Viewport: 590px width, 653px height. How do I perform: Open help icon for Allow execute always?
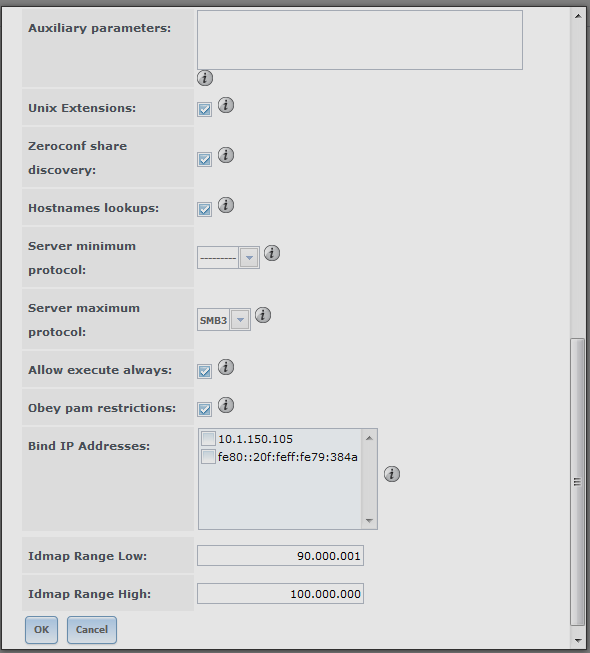click(226, 367)
